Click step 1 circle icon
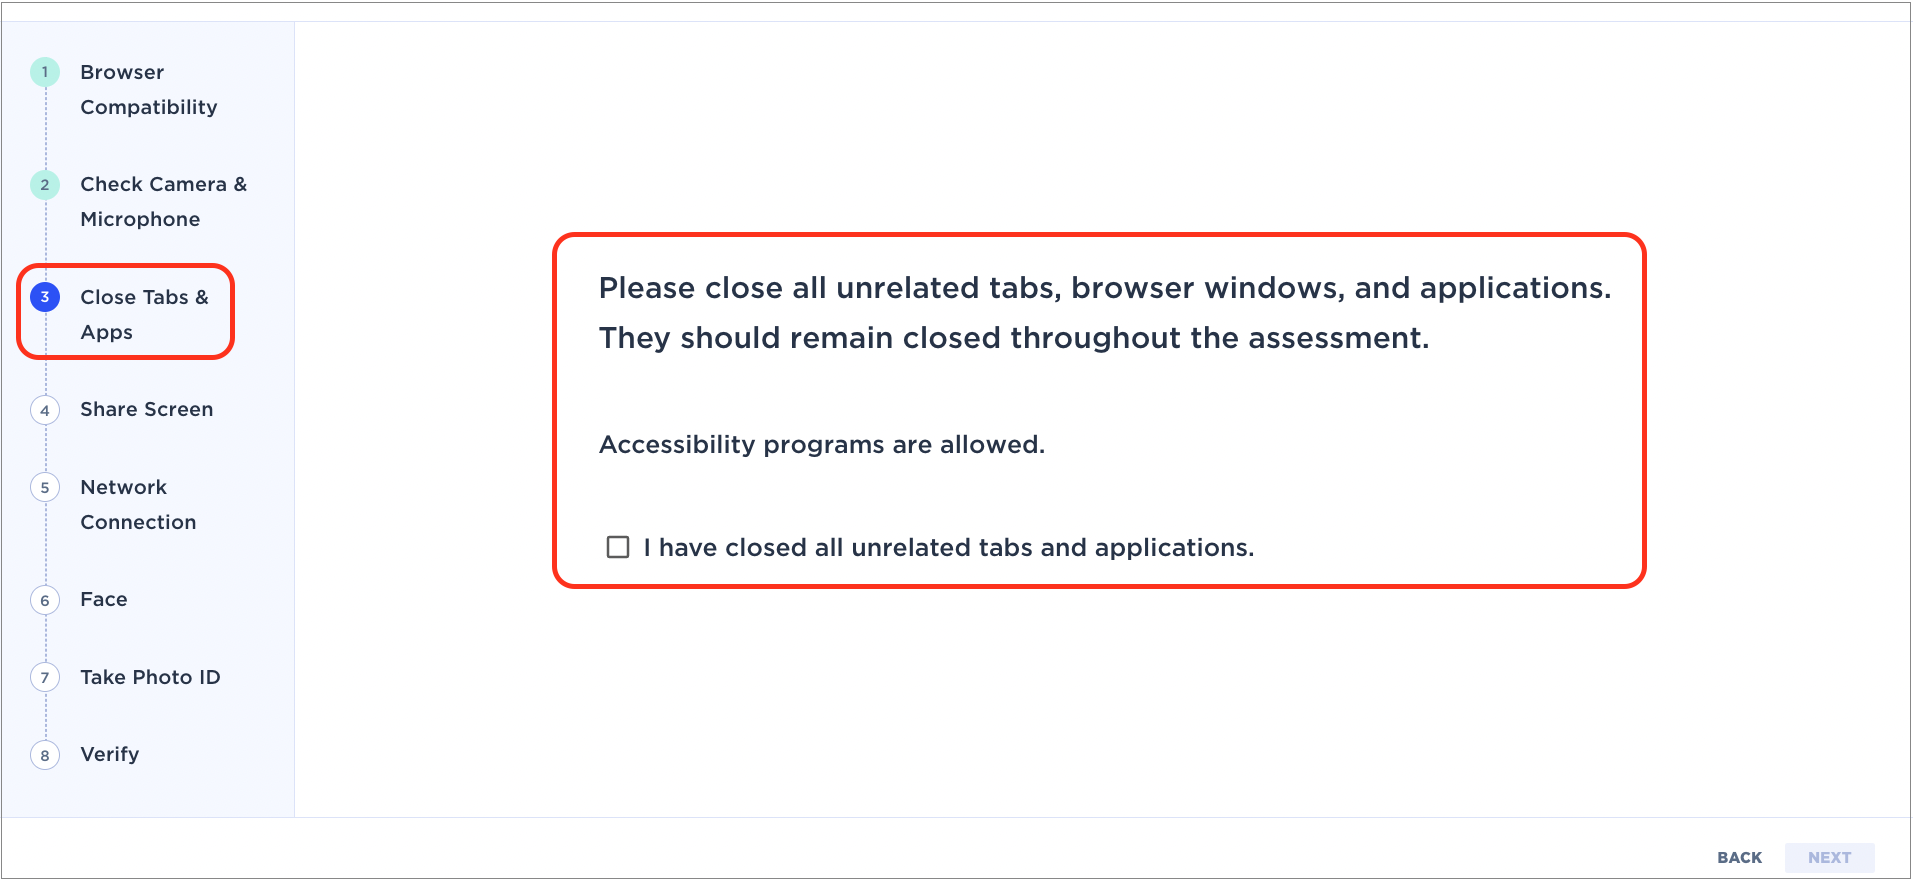 point(45,72)
